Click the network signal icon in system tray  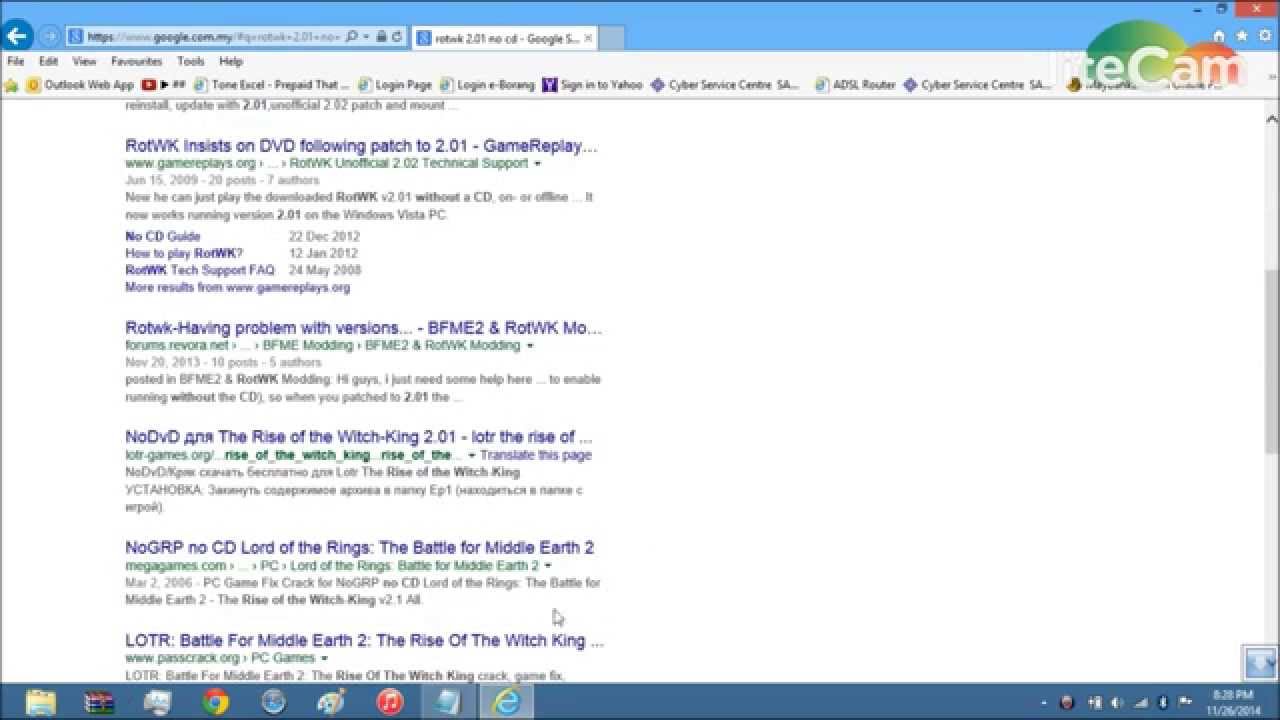[1139, 702]
